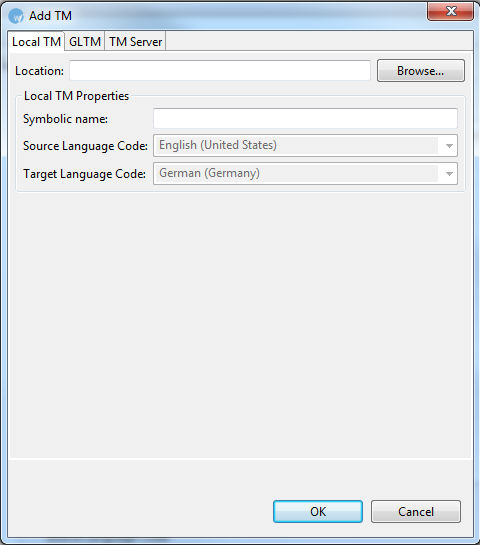
Task: Click the Location label
Action: (x=39, y=71)
